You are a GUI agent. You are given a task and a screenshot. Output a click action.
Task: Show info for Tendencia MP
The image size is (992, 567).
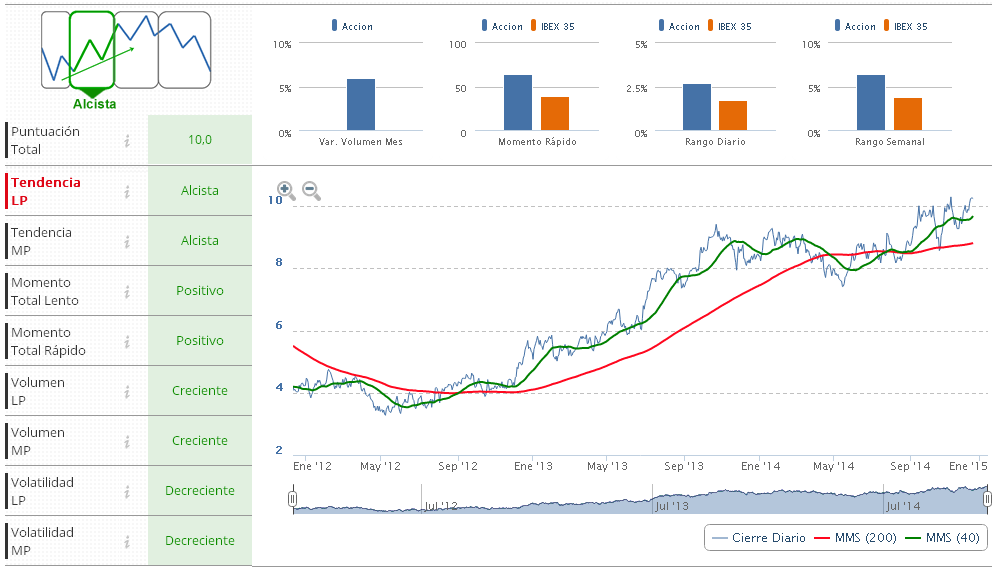pyautogui.click(x=127, y=241)
